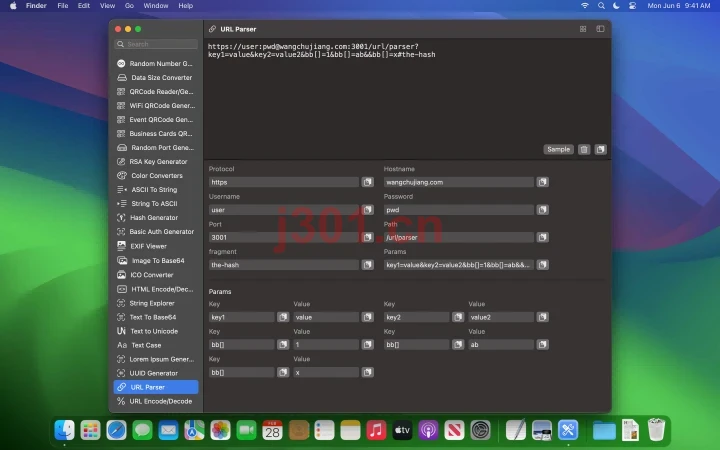Load the Sample URL
Screen dimensions: 720x450
[558, 149]
